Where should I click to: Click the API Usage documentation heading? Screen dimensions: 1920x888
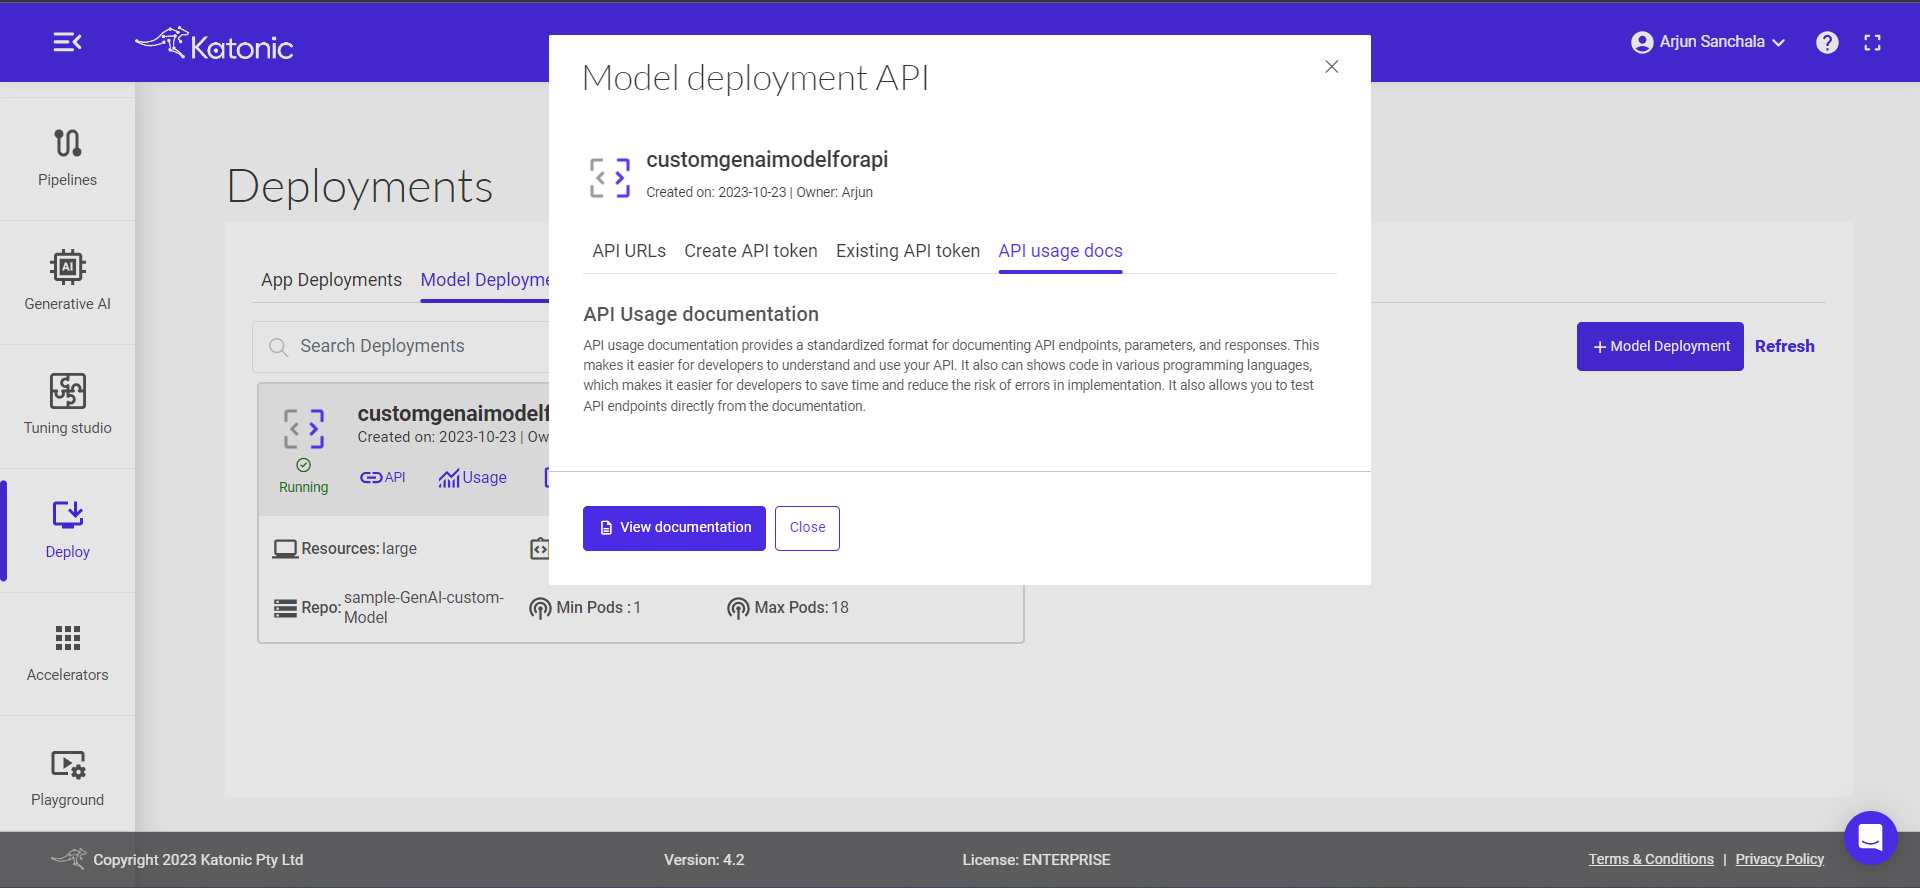coord(701,314)
